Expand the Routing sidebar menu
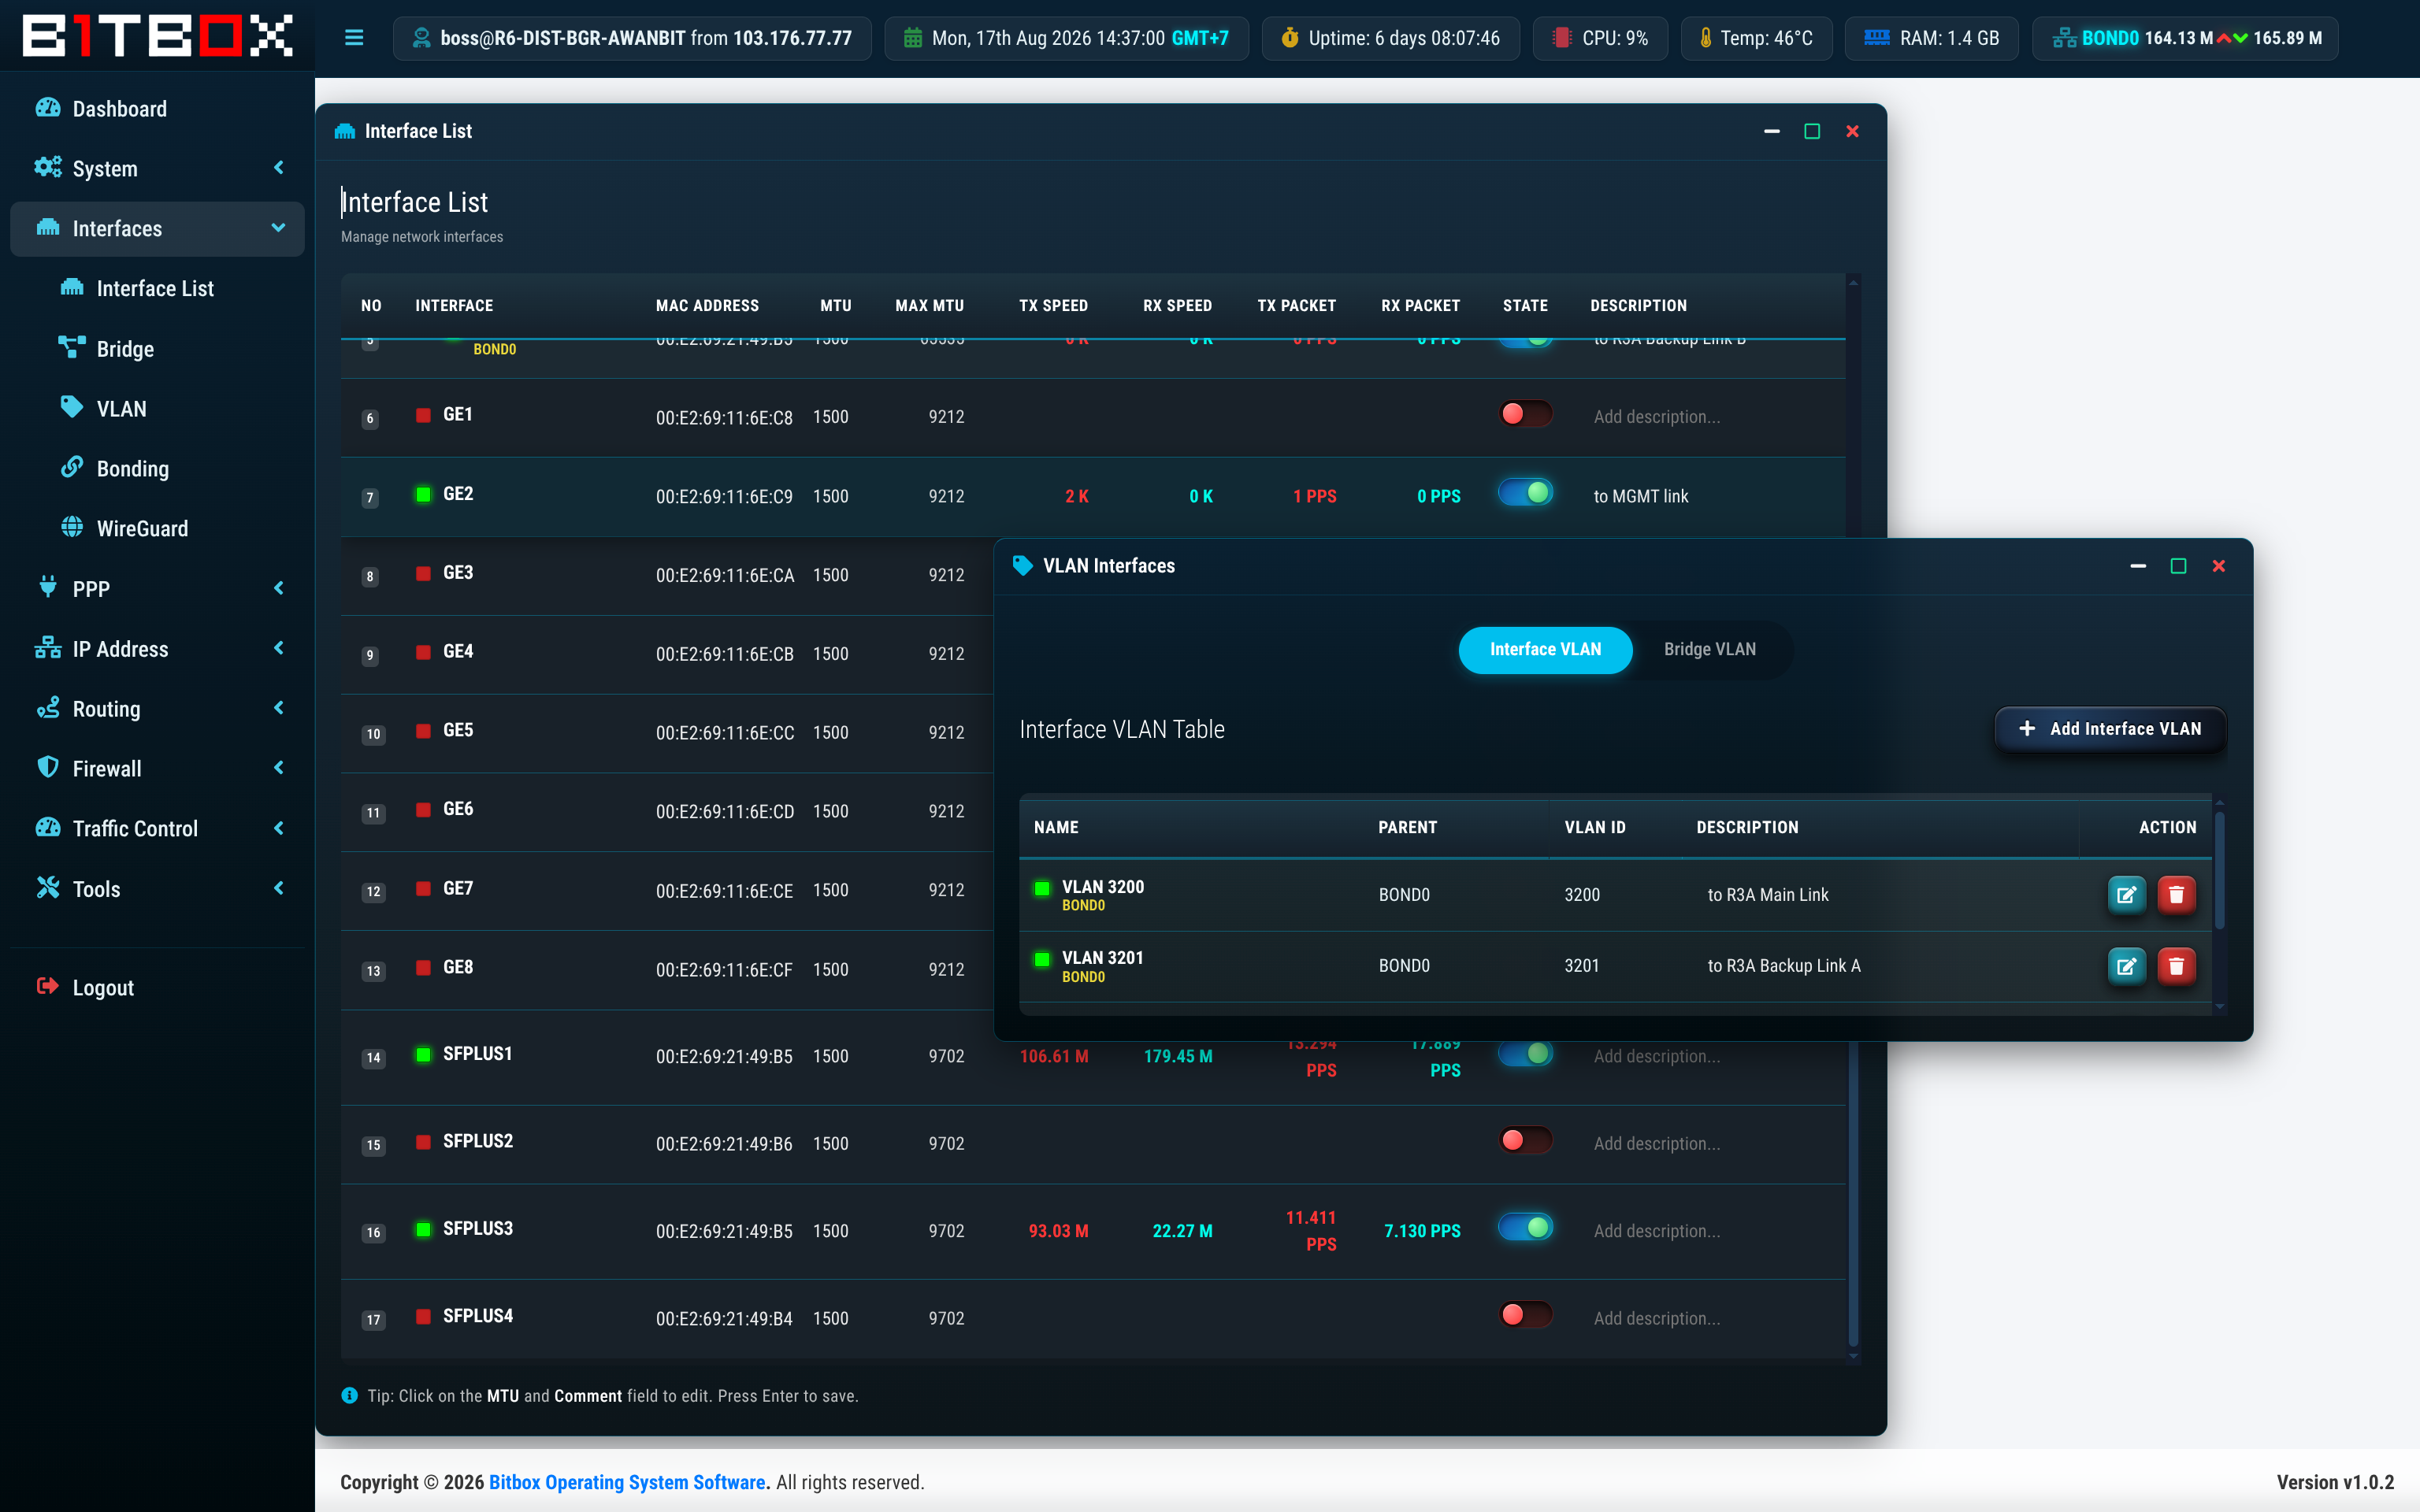 (x=157, y=709)
